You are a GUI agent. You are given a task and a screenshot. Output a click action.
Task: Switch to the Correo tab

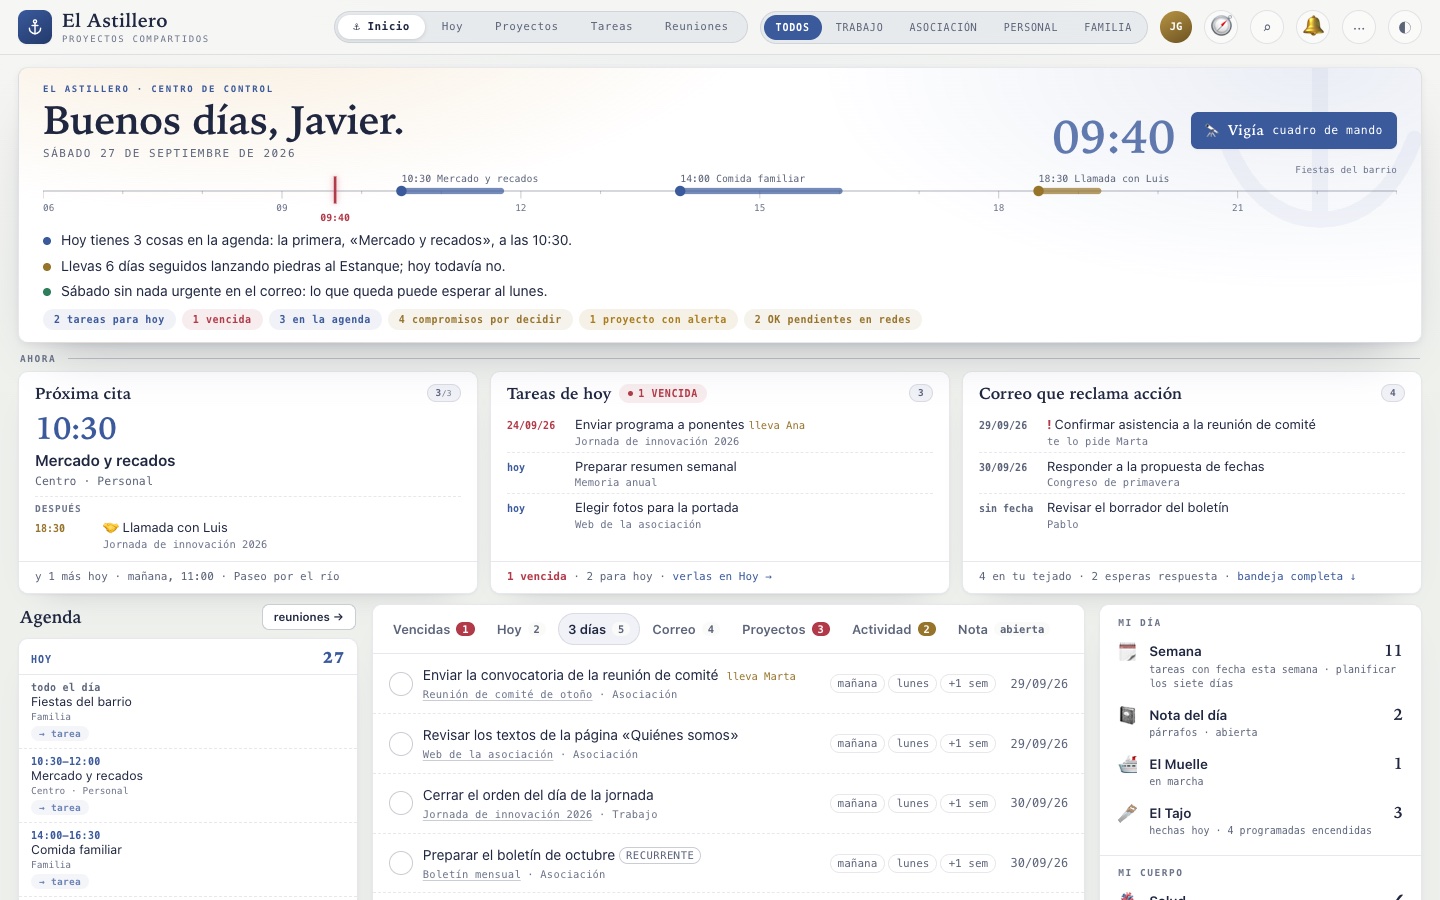[684, 630]
